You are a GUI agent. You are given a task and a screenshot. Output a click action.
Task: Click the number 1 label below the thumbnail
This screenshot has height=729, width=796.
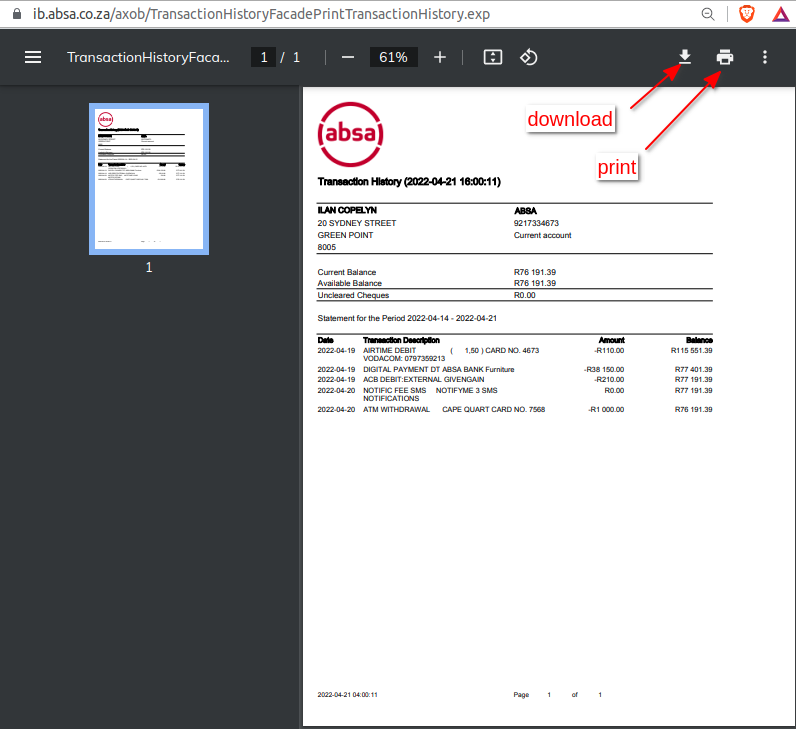pyautogui.click(x=149, y=268)
